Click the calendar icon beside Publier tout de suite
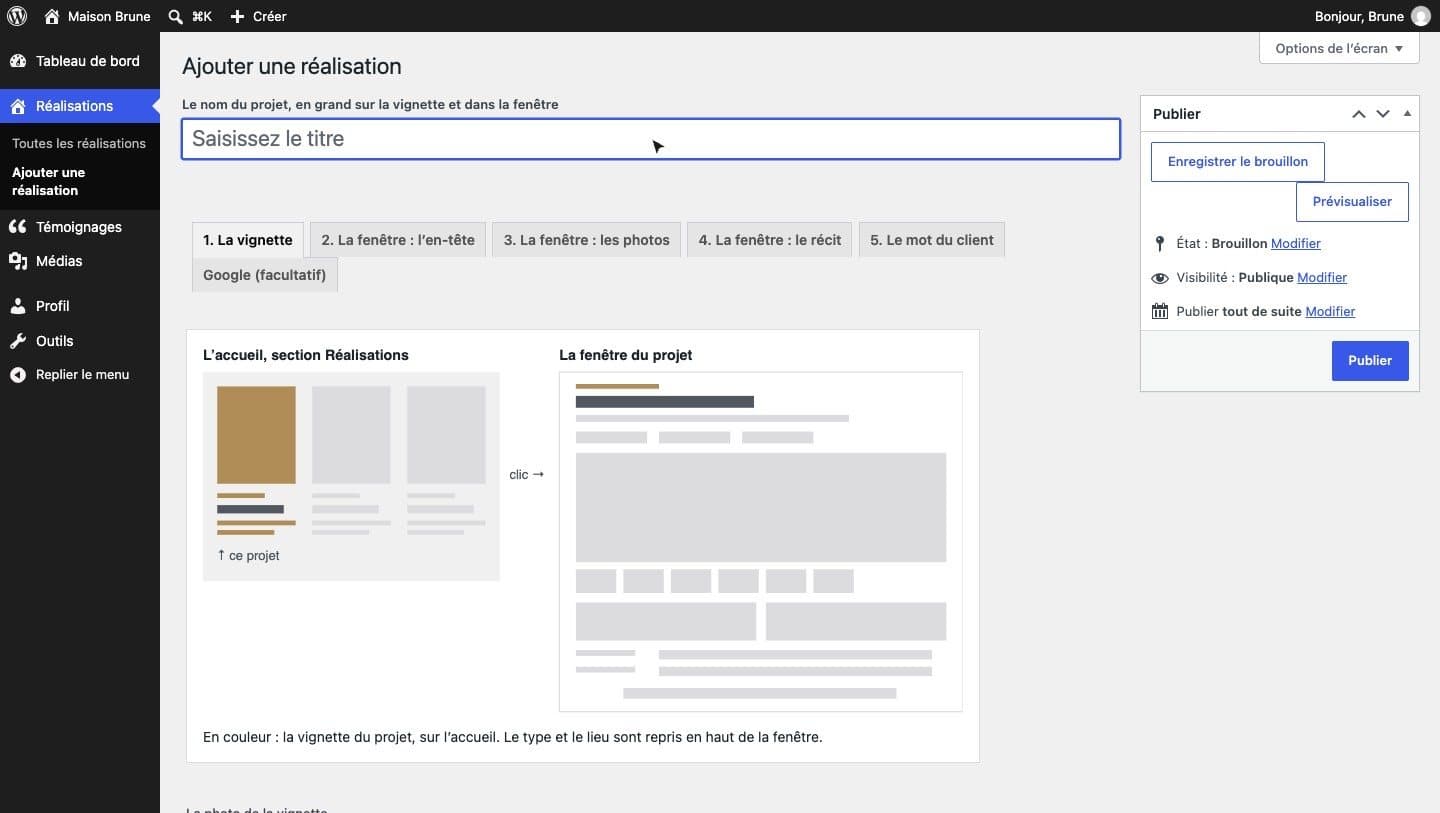 (x=1160, y=311)
